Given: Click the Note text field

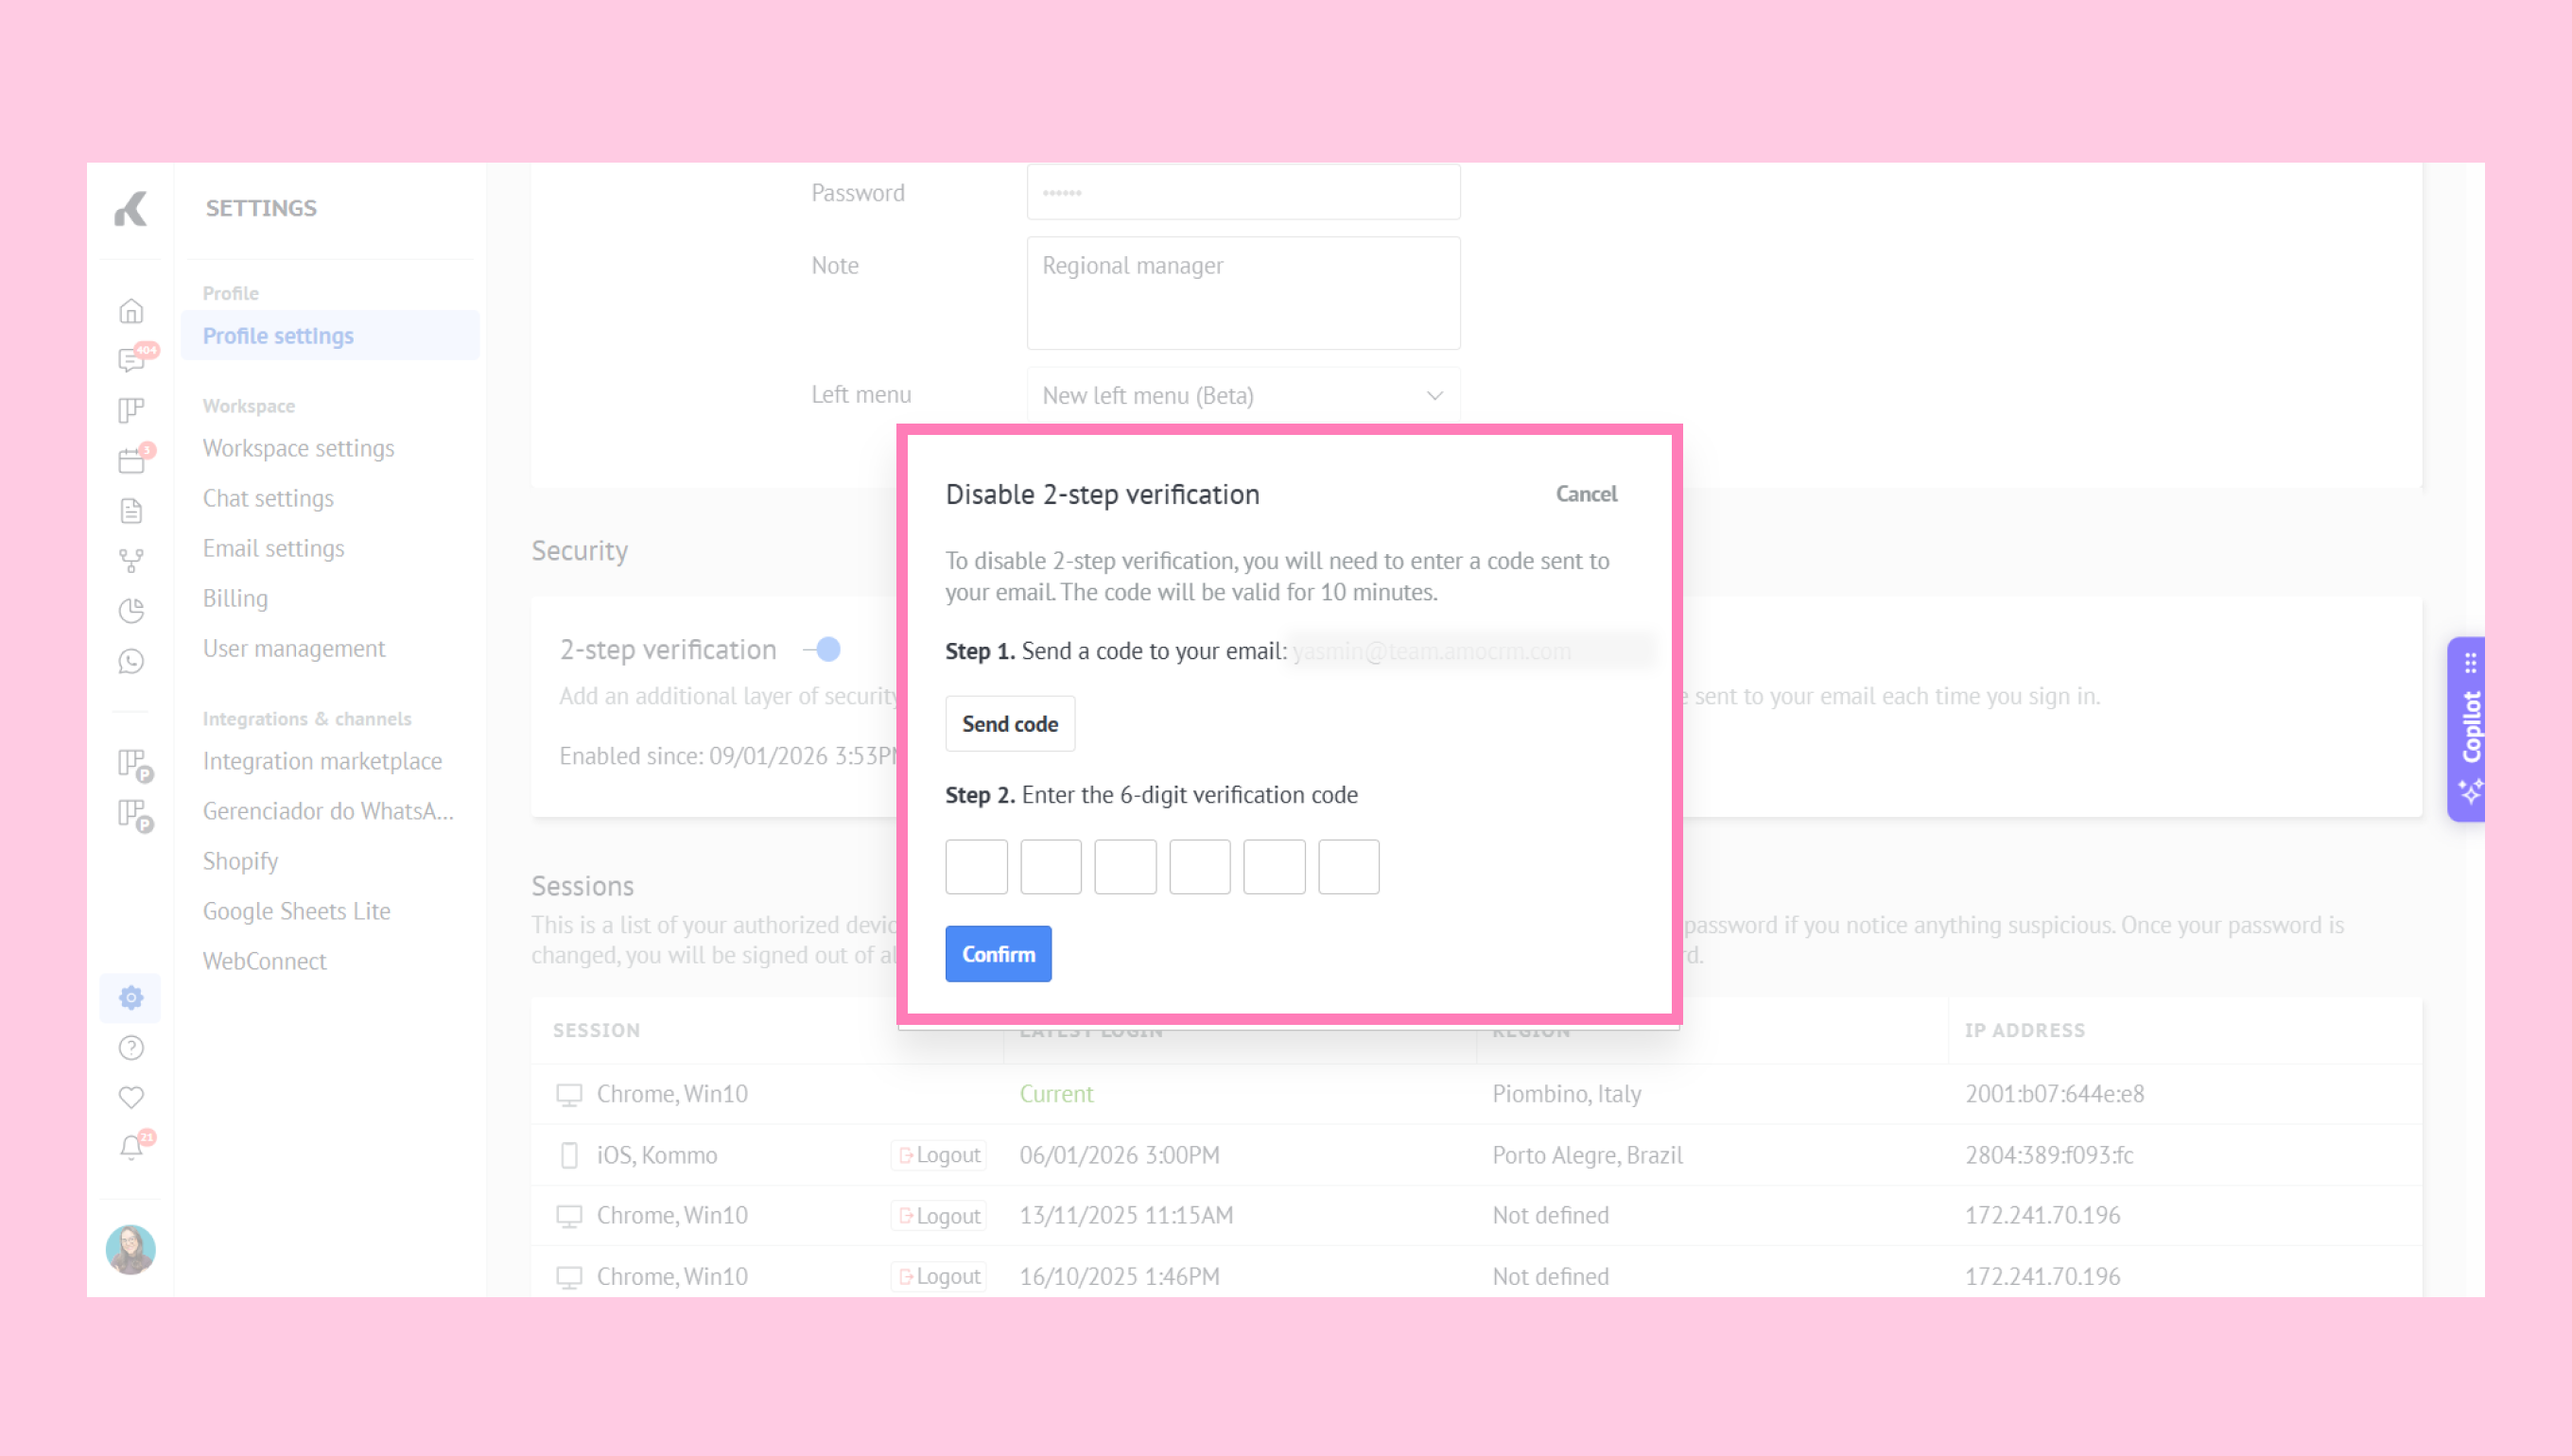Looking at the screenshot, I should coord(1243,293).
